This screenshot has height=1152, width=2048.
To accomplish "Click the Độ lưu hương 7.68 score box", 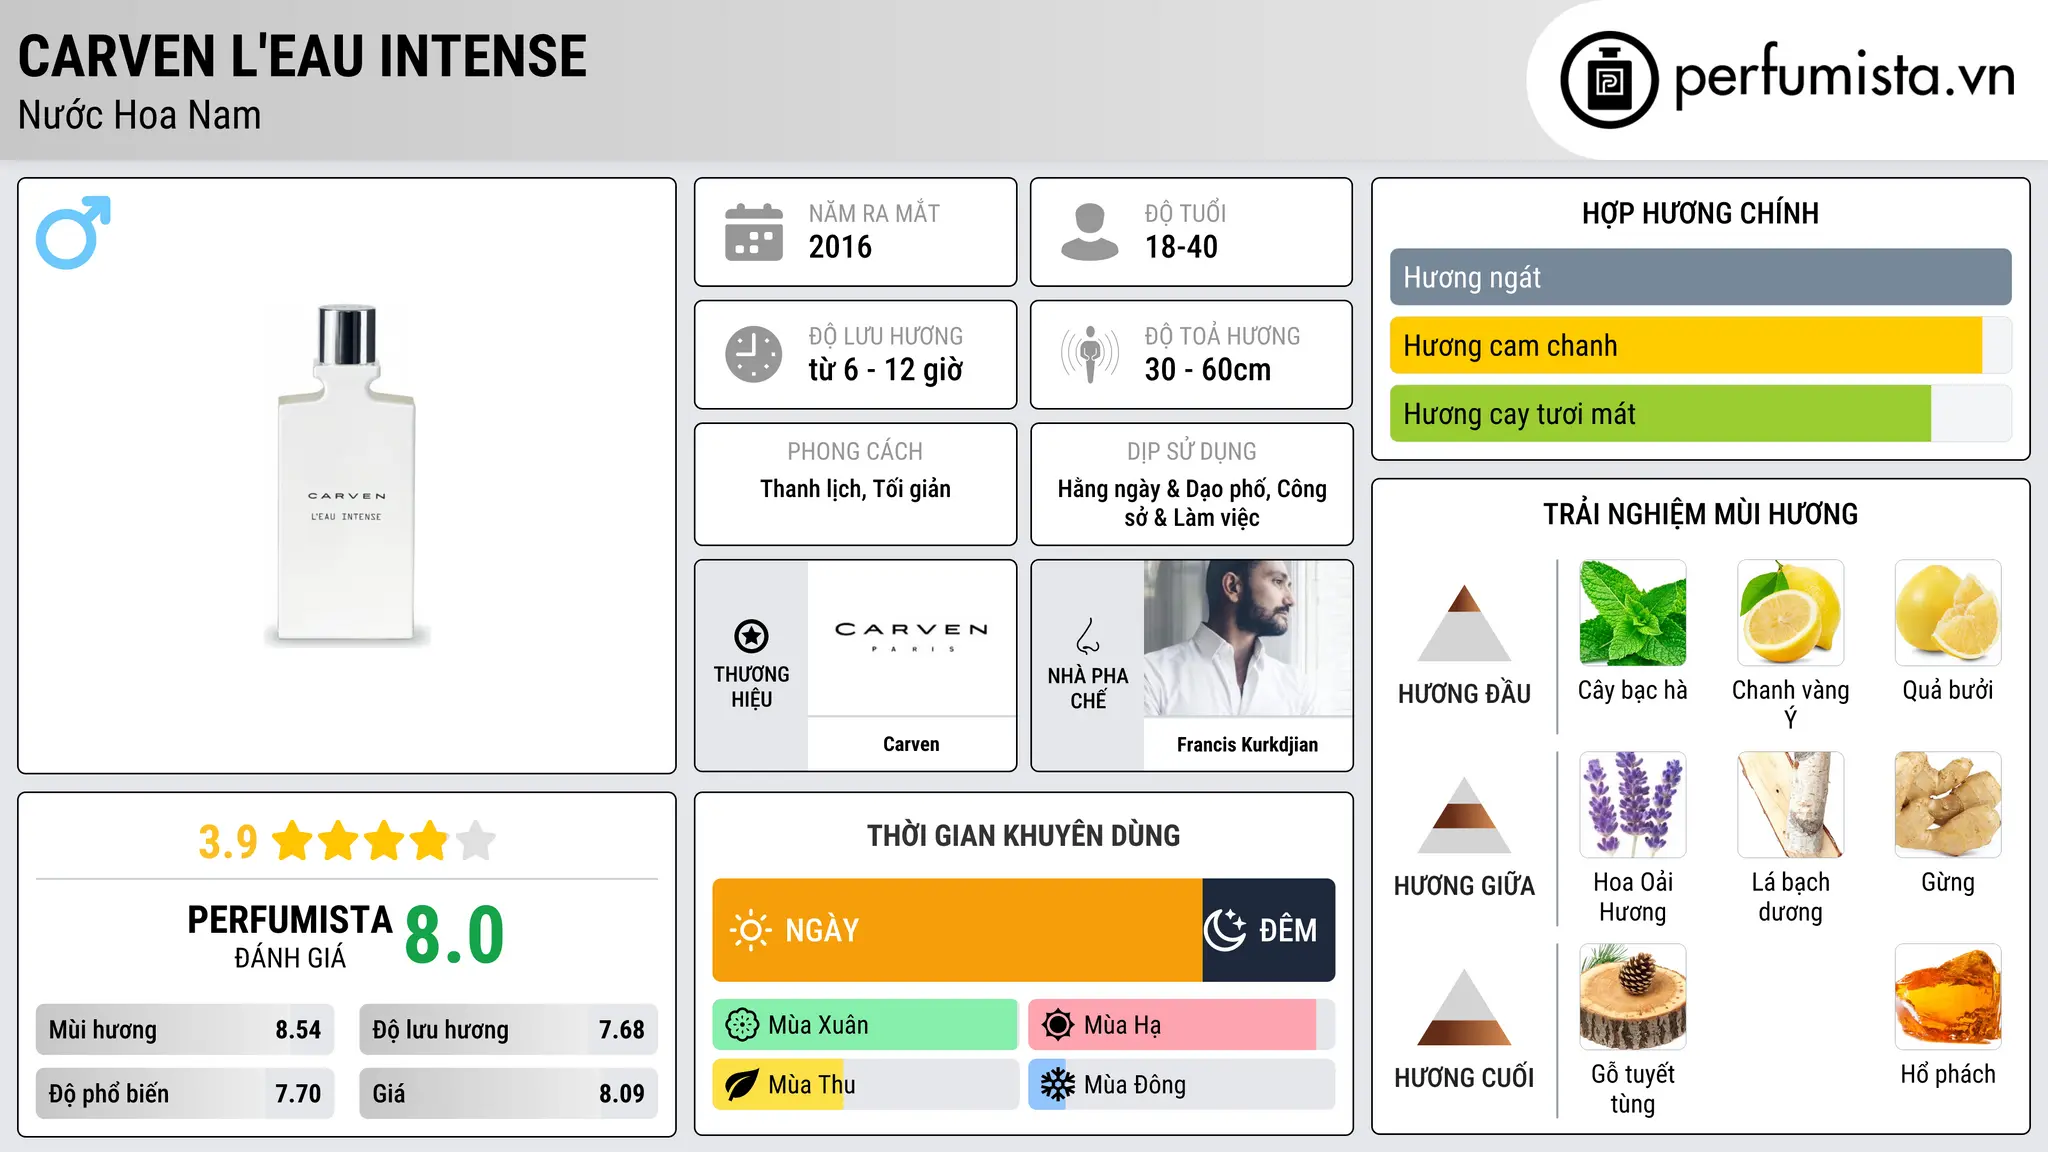I will [508, 1030].
